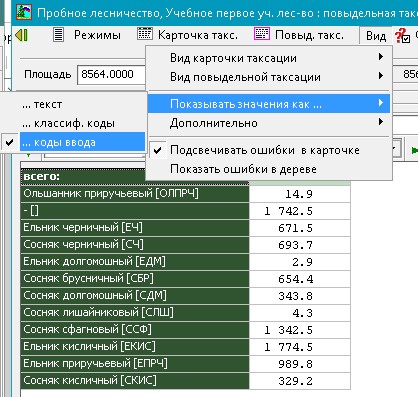Click the value cell 671.5
This screenshot has height=397, width=418.
point(300,228)
